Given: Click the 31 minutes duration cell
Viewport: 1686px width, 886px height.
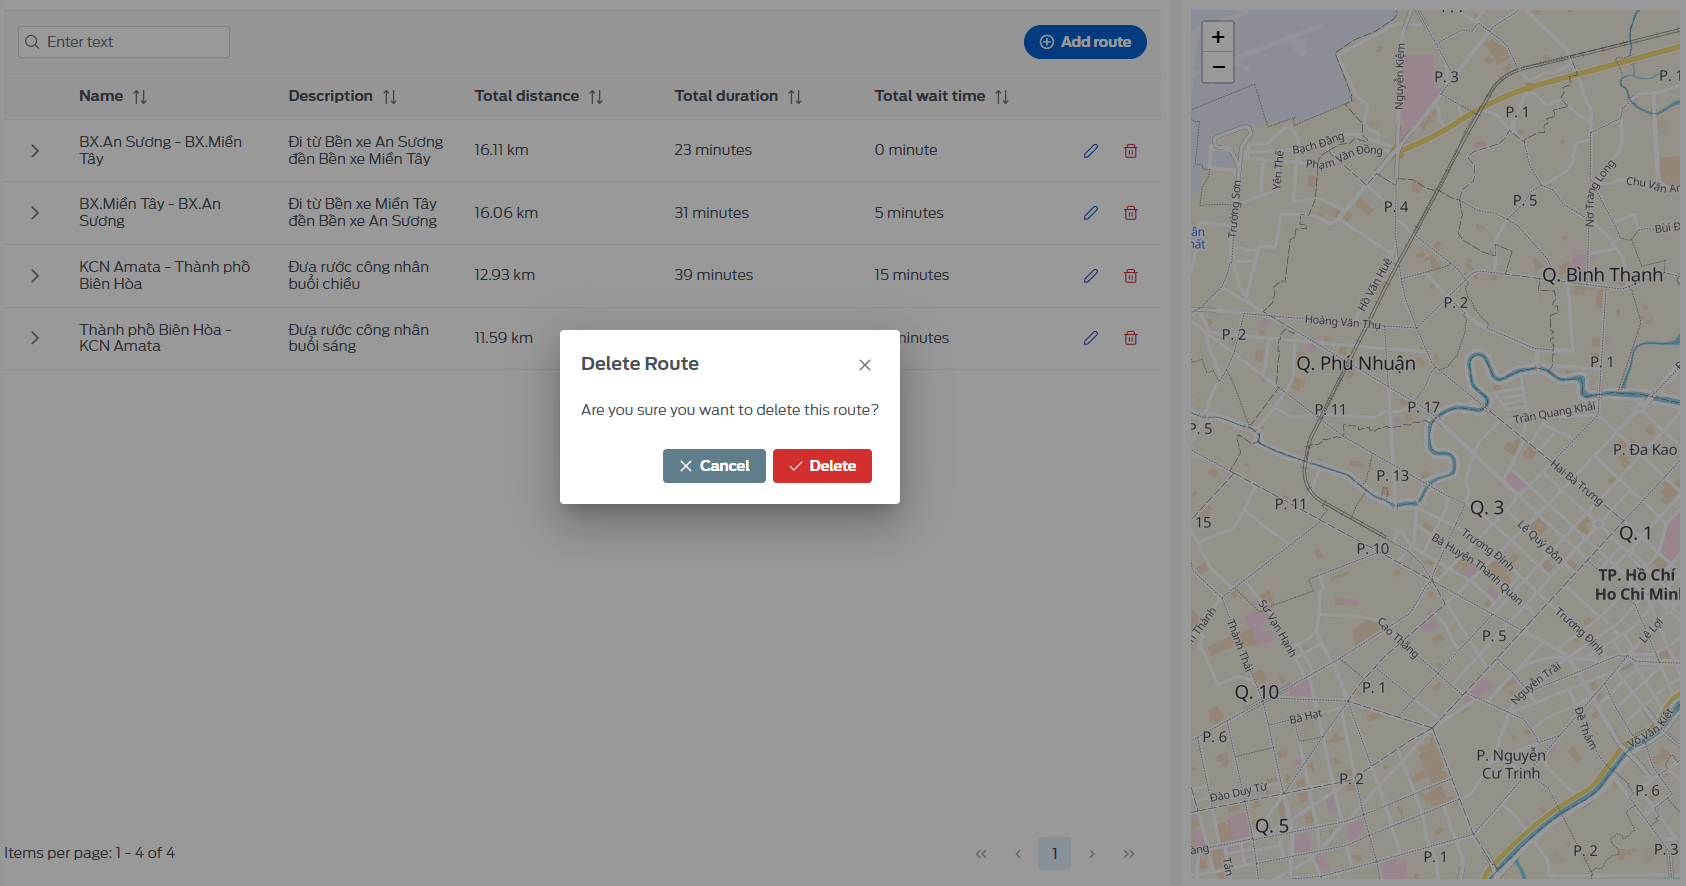Looking at the screenshot, I should point(711,213).
